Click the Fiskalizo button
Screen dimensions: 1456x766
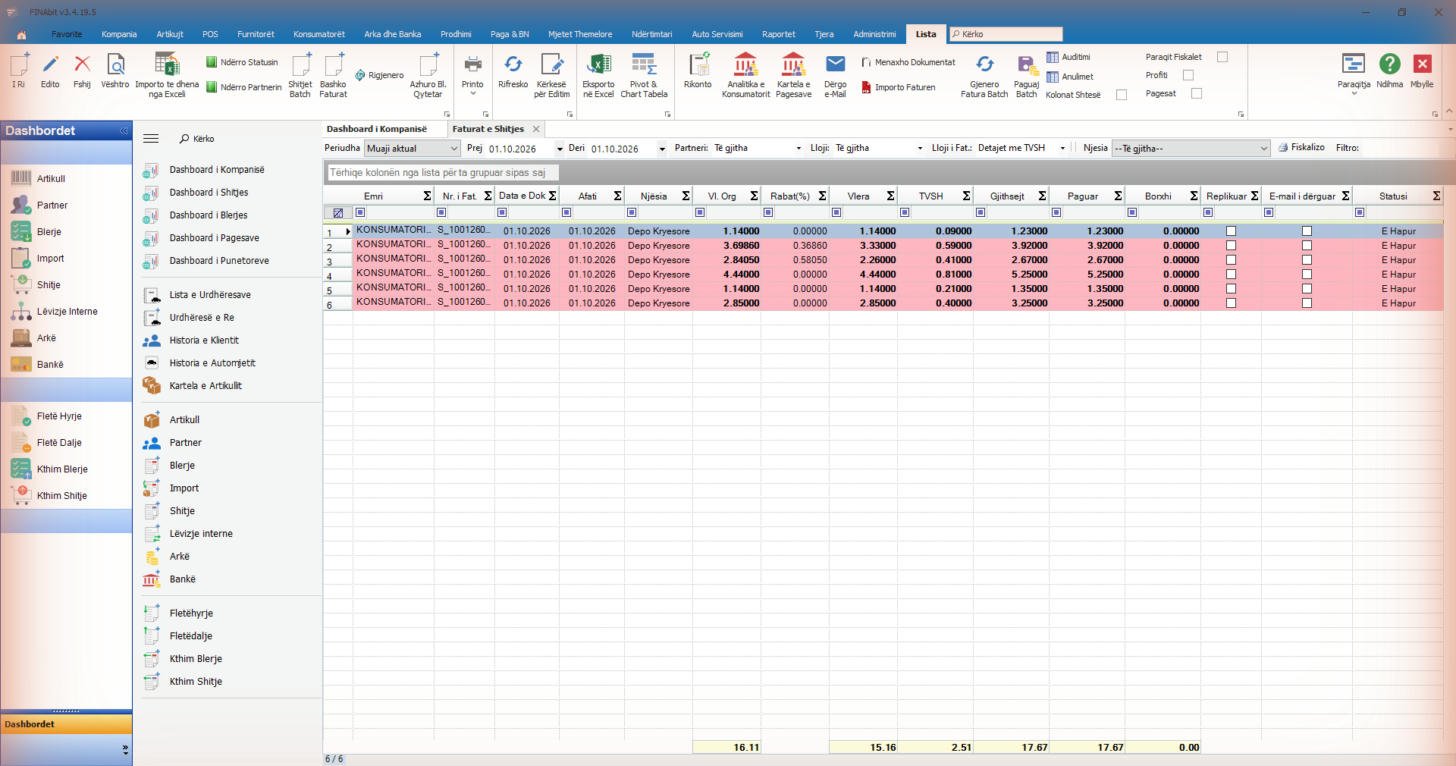point(1301,147)
